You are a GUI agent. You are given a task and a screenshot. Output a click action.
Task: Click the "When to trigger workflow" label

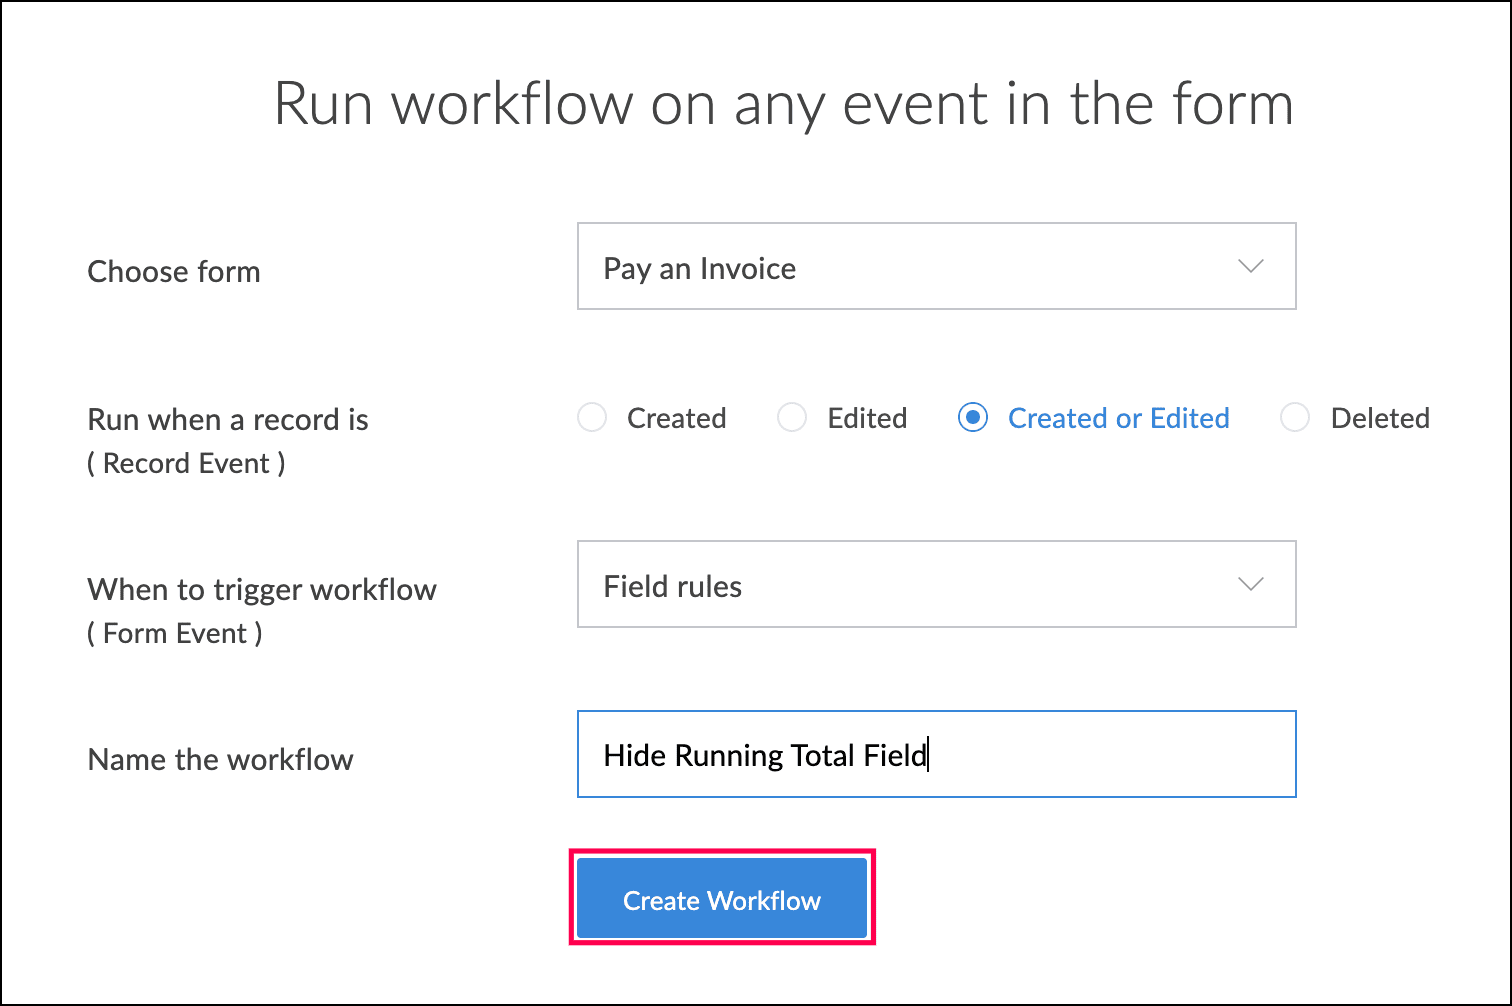(x=262, y=590)
